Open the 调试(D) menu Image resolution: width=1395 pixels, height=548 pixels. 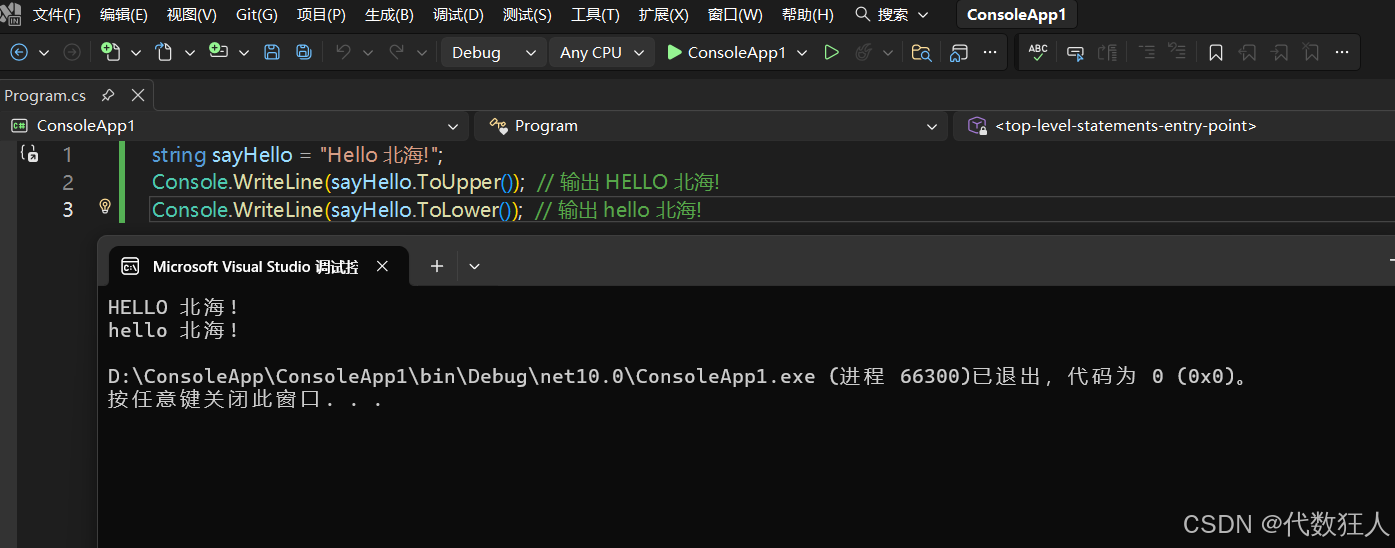(458, 15)
